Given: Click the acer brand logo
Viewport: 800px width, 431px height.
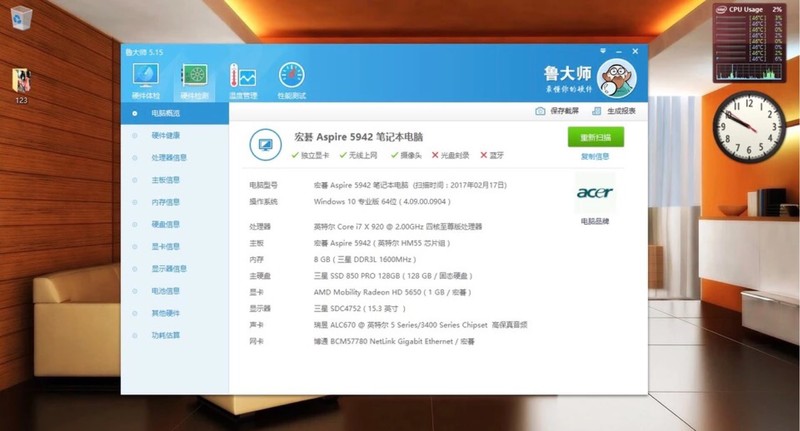Looking at the screenshot, I should pos(595,193).
